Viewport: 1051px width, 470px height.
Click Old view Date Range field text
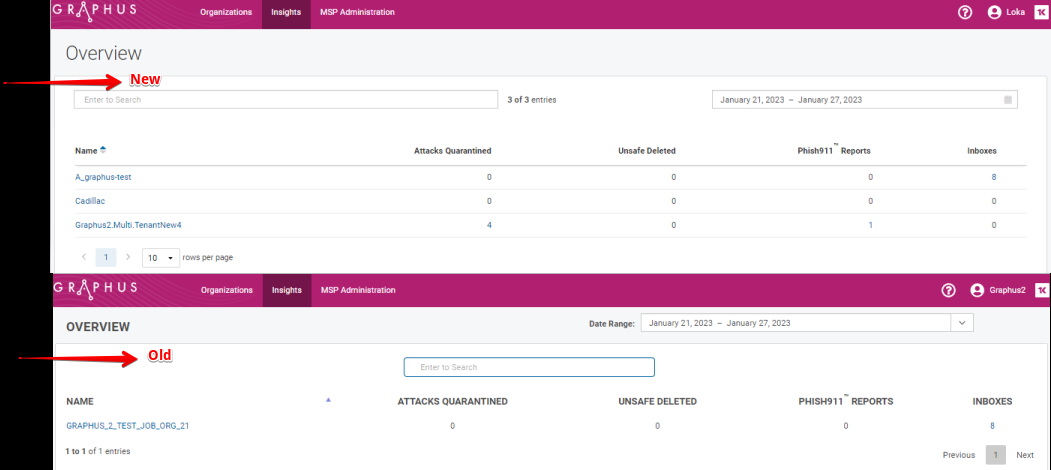(719, 322)
